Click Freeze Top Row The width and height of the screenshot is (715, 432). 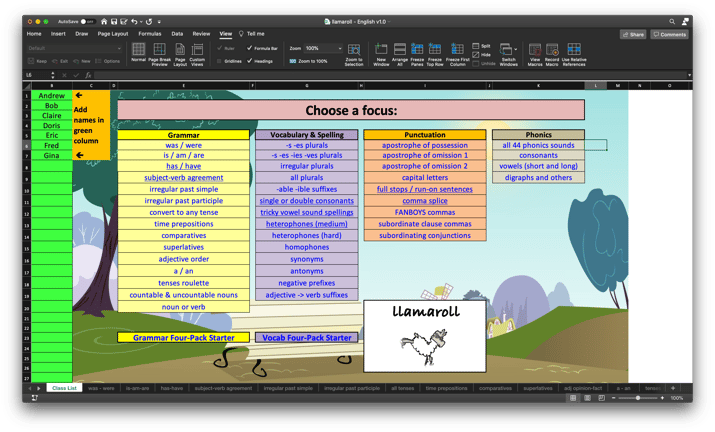(435, 54)
